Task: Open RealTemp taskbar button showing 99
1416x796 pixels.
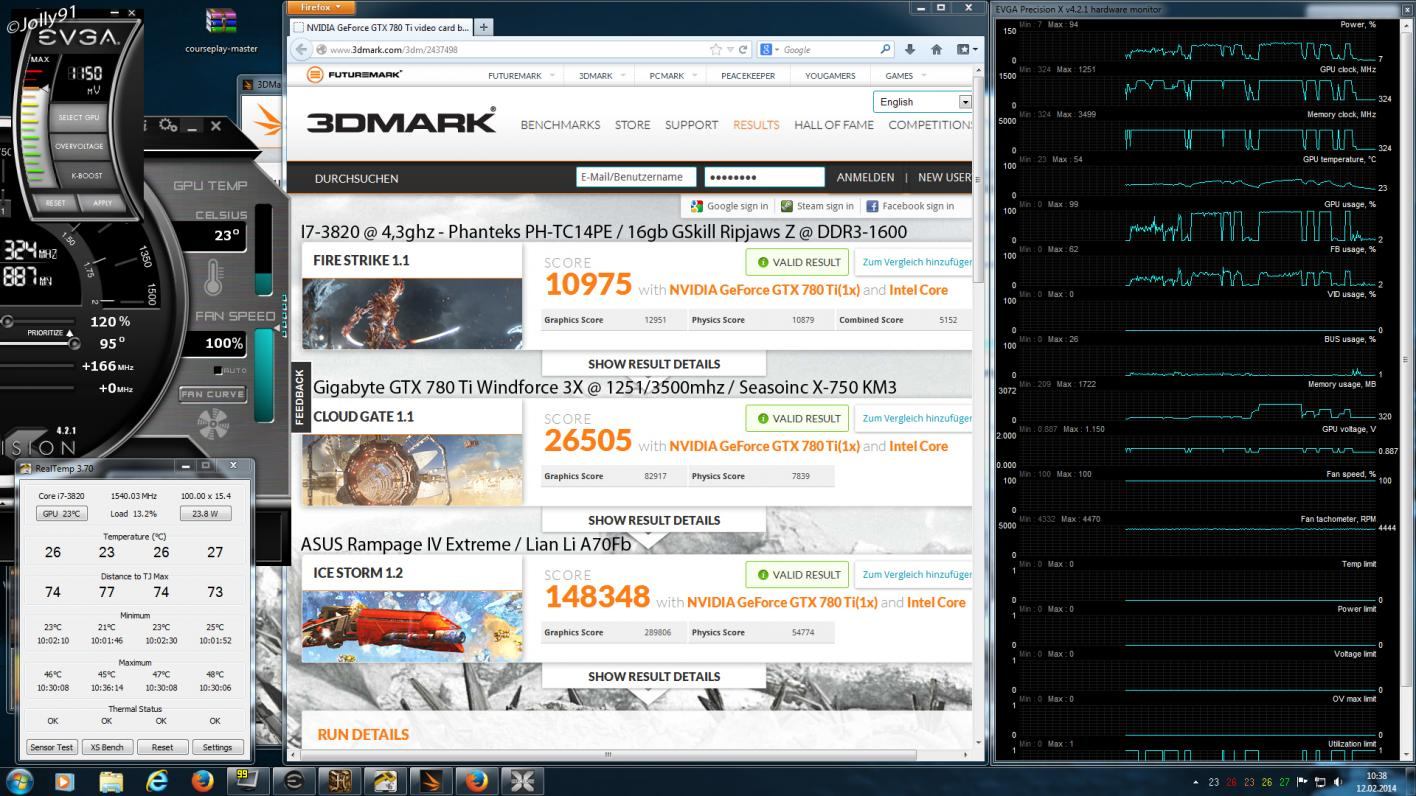Action: (246, 781)
